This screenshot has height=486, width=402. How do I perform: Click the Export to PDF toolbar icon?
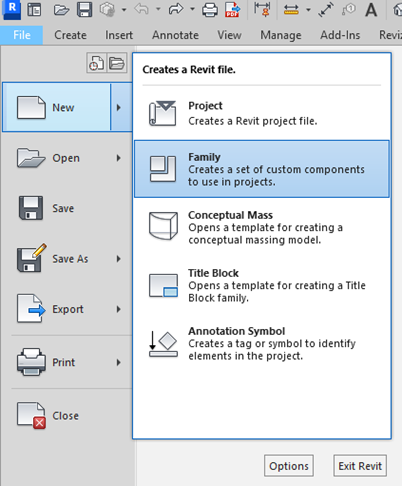(232, 10)
